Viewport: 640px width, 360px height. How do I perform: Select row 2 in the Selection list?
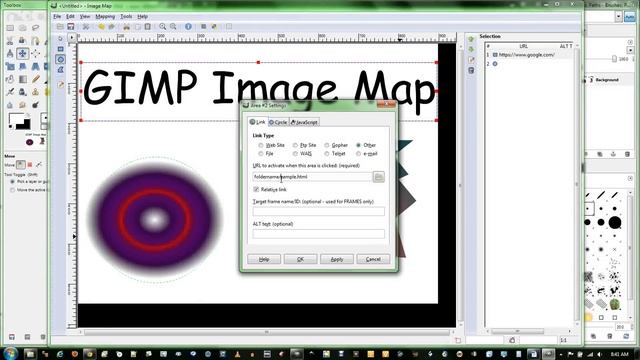[x=530, y=64]
